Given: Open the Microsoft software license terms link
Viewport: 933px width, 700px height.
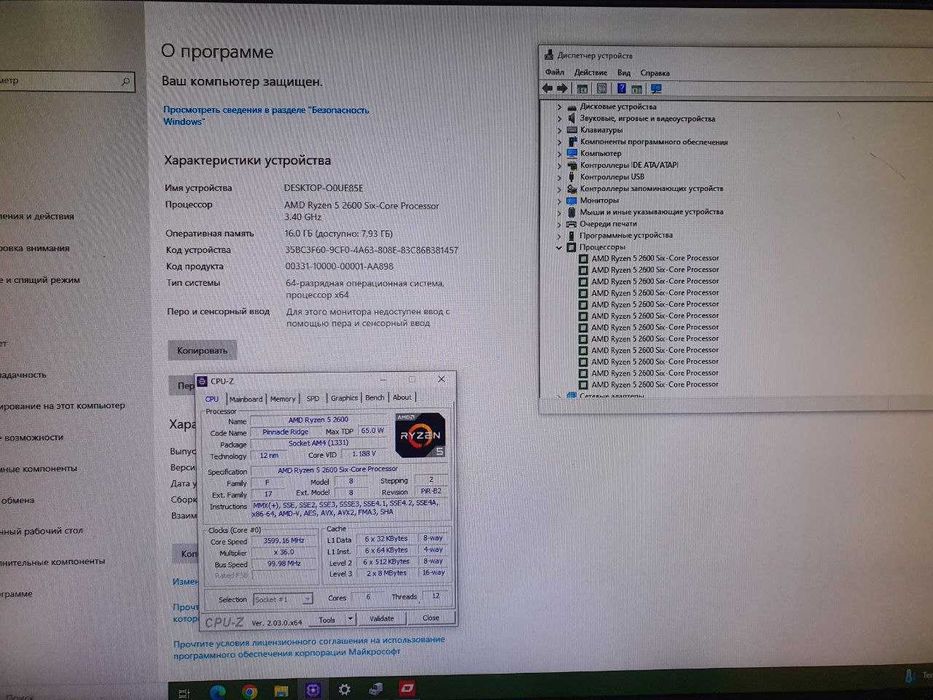Looking at the screenshot, I should point(309,646).
